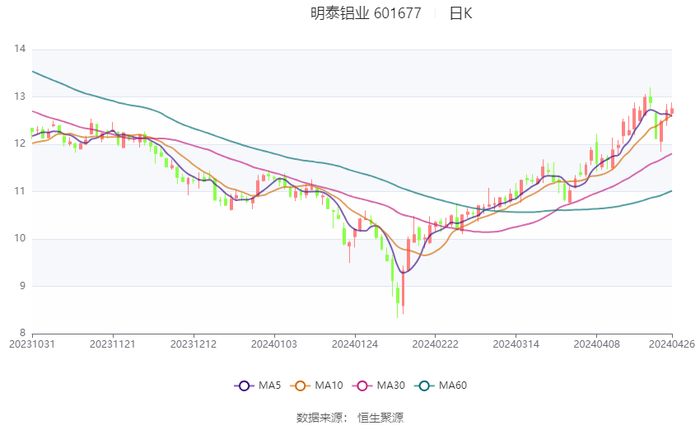Click the 20231031 date axis label

[32, 343]
